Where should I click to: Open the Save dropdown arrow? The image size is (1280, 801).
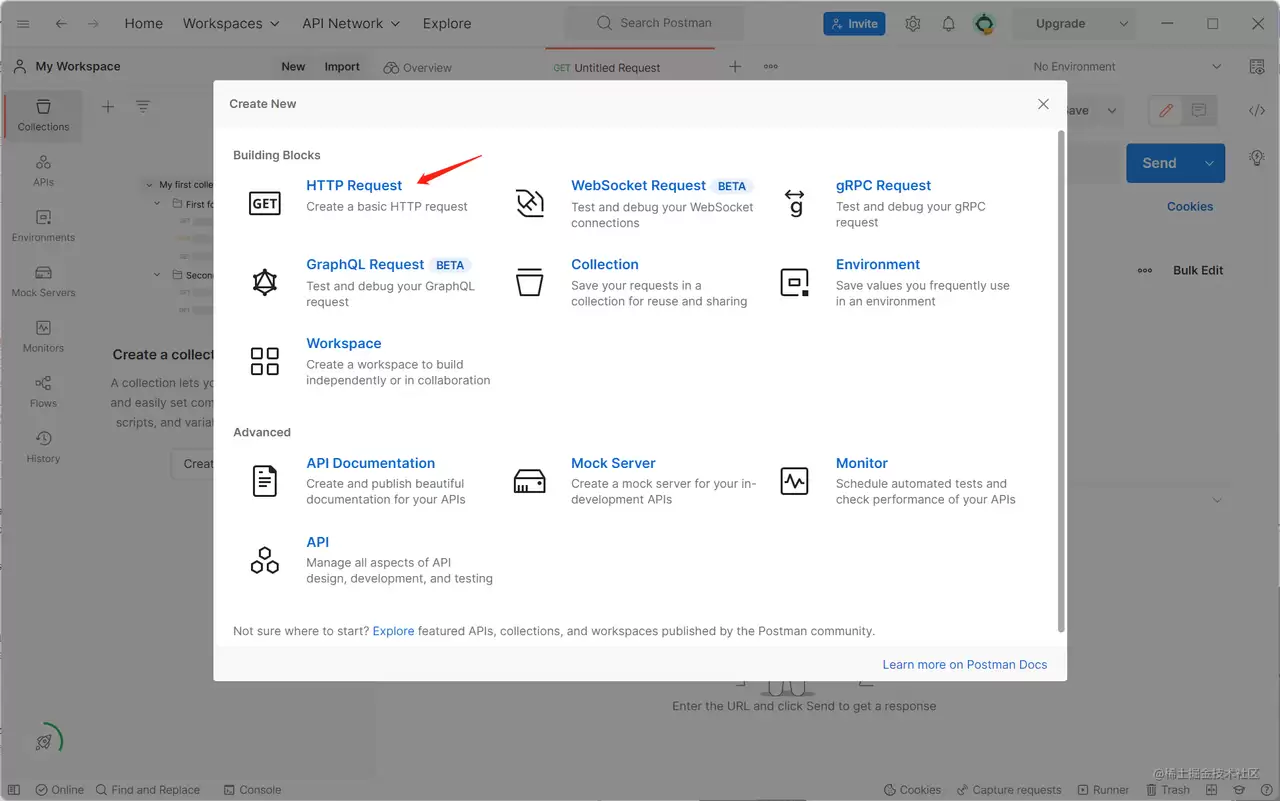1111,111
